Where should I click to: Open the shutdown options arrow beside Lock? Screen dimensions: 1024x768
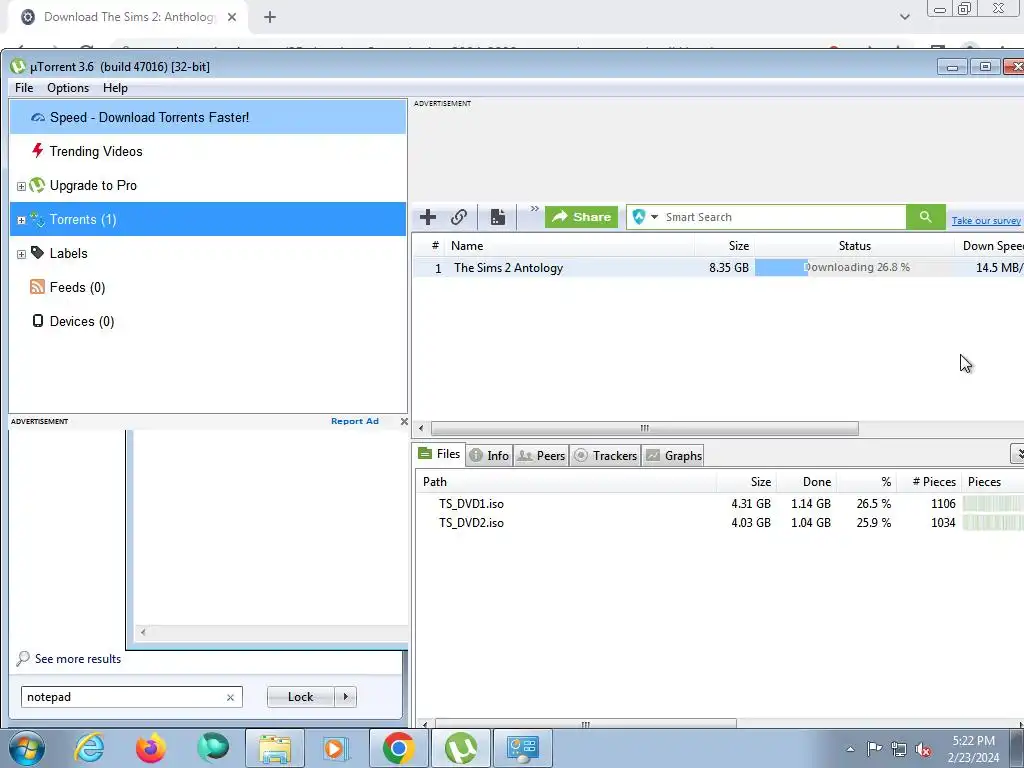(345, 697)
